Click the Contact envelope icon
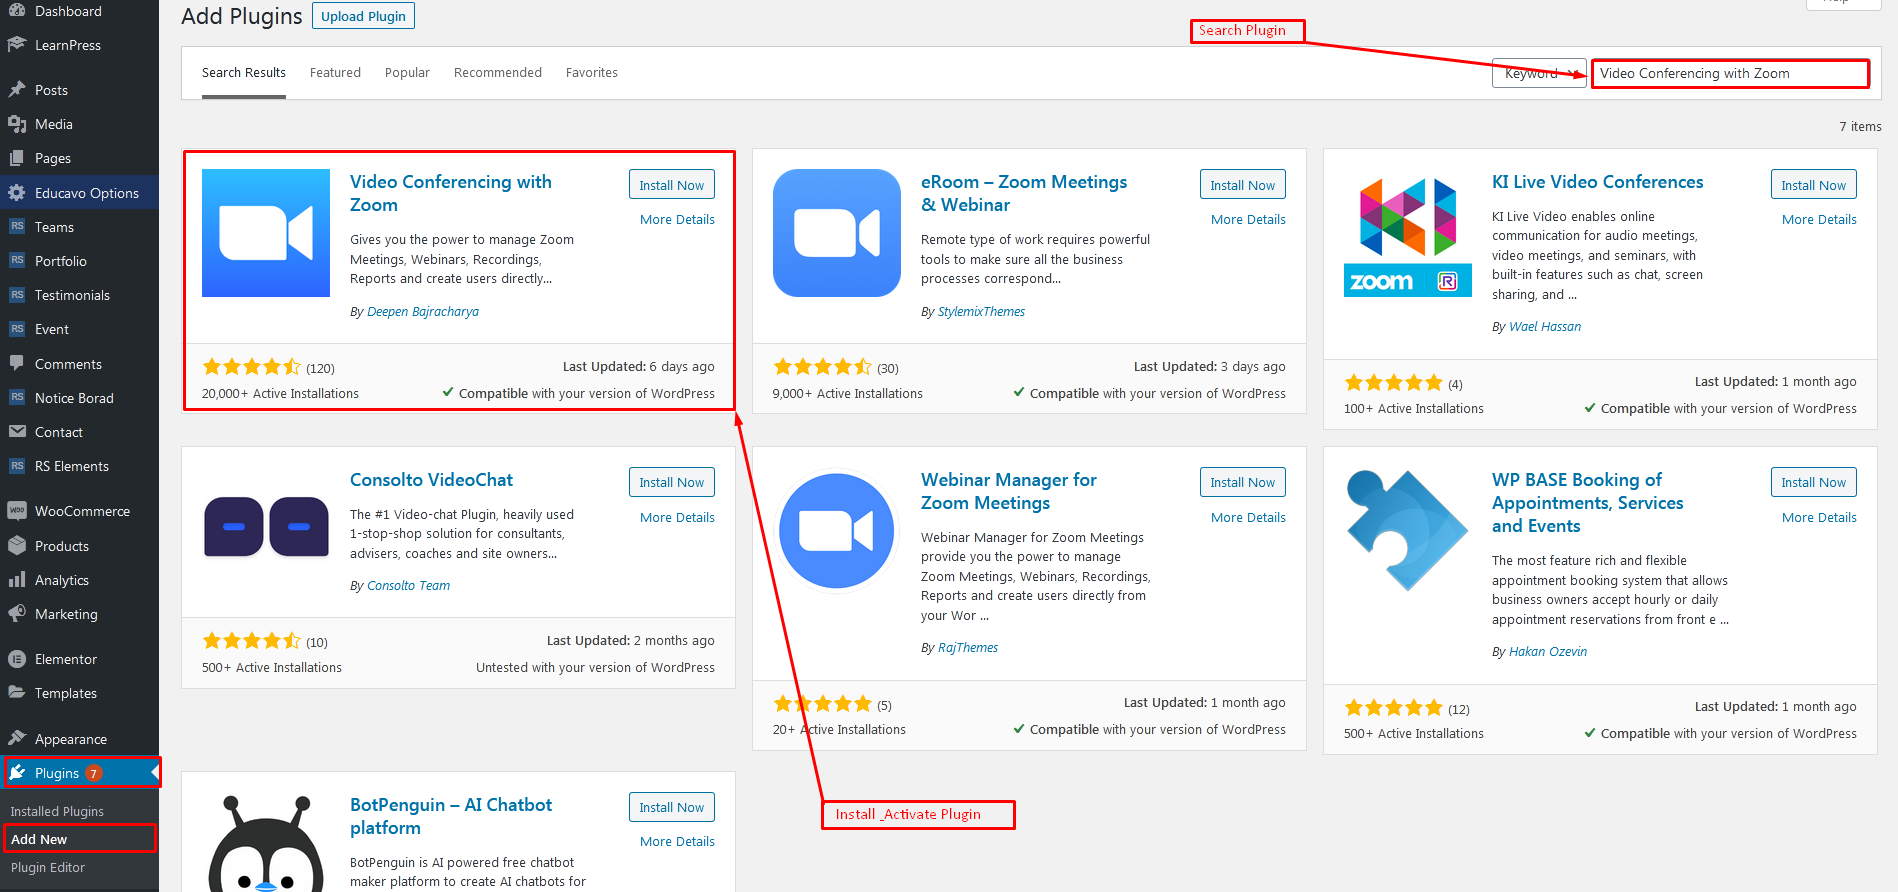This screenshot has width=1898, height=892. pos(17,432)
